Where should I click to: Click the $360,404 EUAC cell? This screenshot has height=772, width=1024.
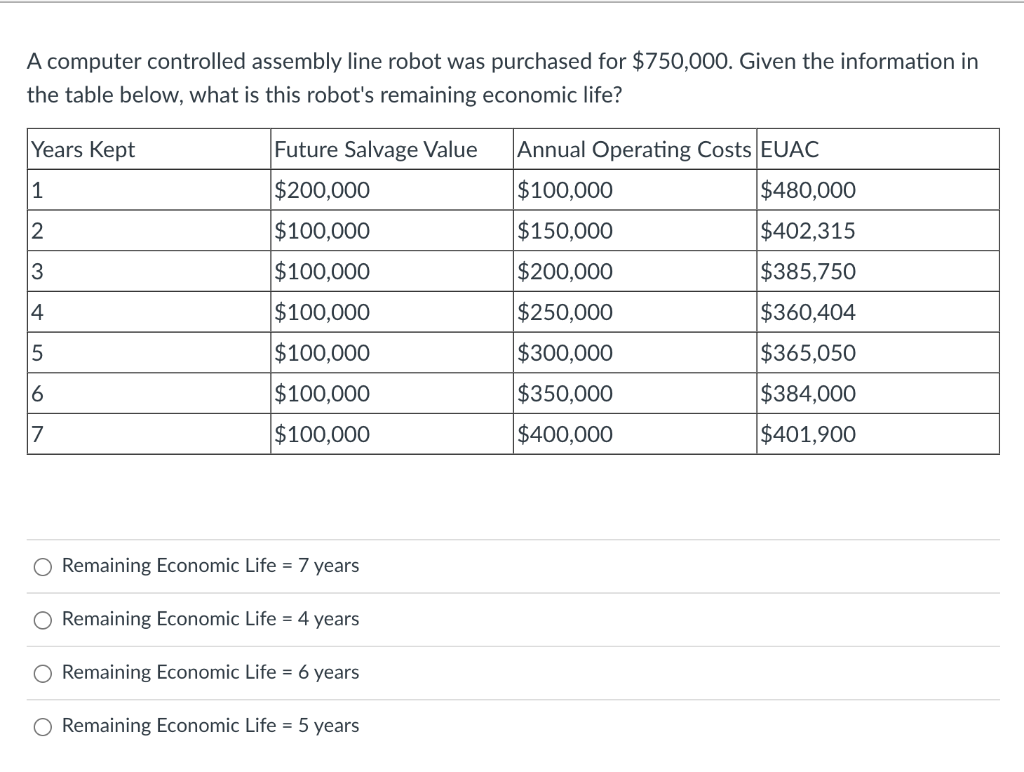click(878, 312)
